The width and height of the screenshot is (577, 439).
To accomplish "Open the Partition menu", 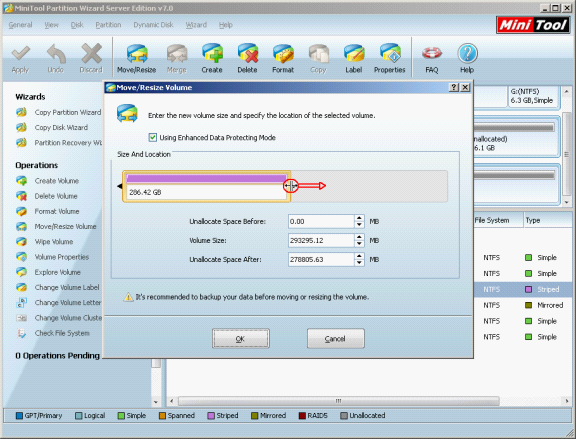I will [x=108, y=25].
